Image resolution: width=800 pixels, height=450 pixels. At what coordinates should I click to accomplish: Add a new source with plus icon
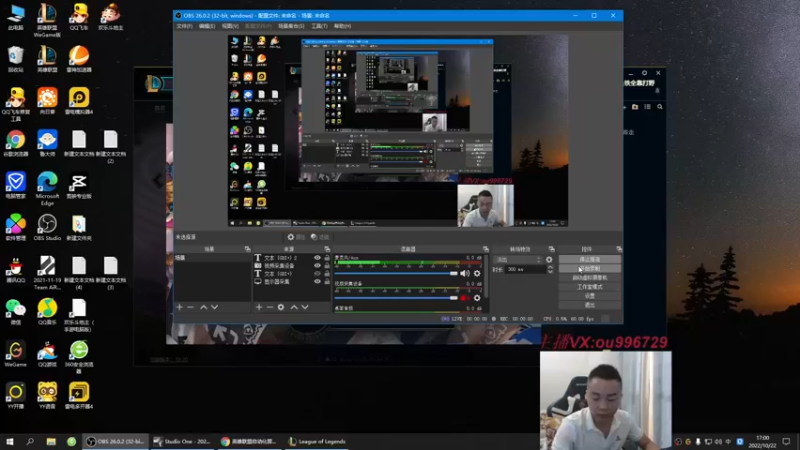point(258,307)
